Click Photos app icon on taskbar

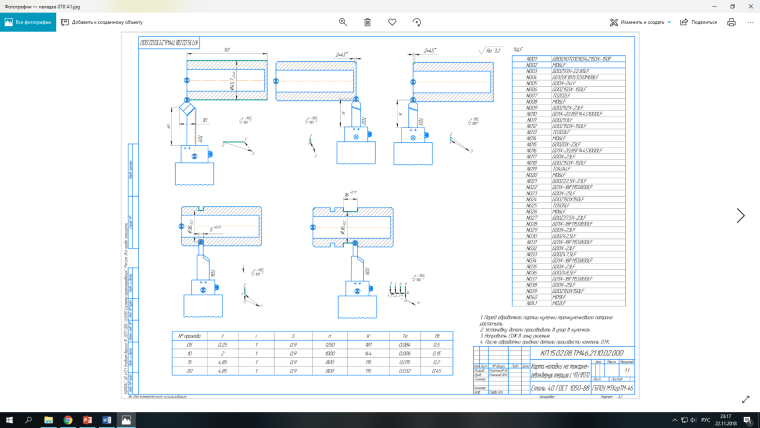(126, 420)
